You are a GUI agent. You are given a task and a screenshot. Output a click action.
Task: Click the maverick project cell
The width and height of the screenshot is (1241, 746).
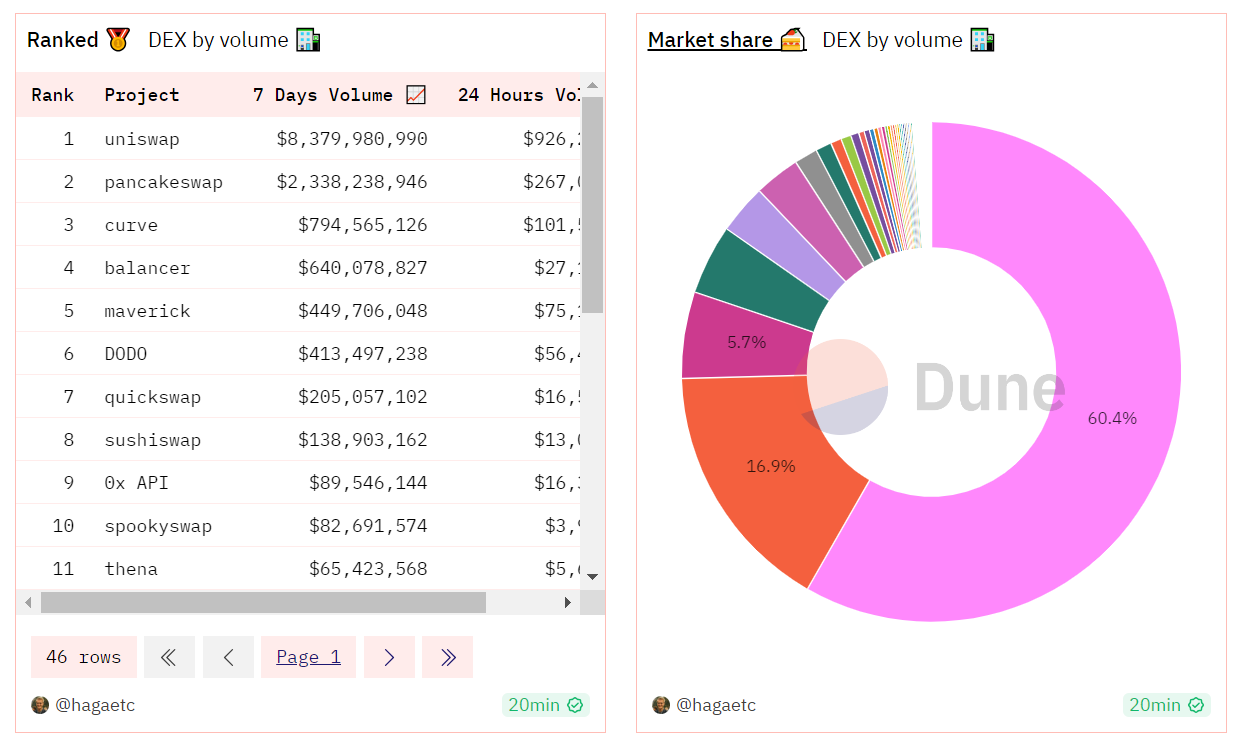coord(147,311)
